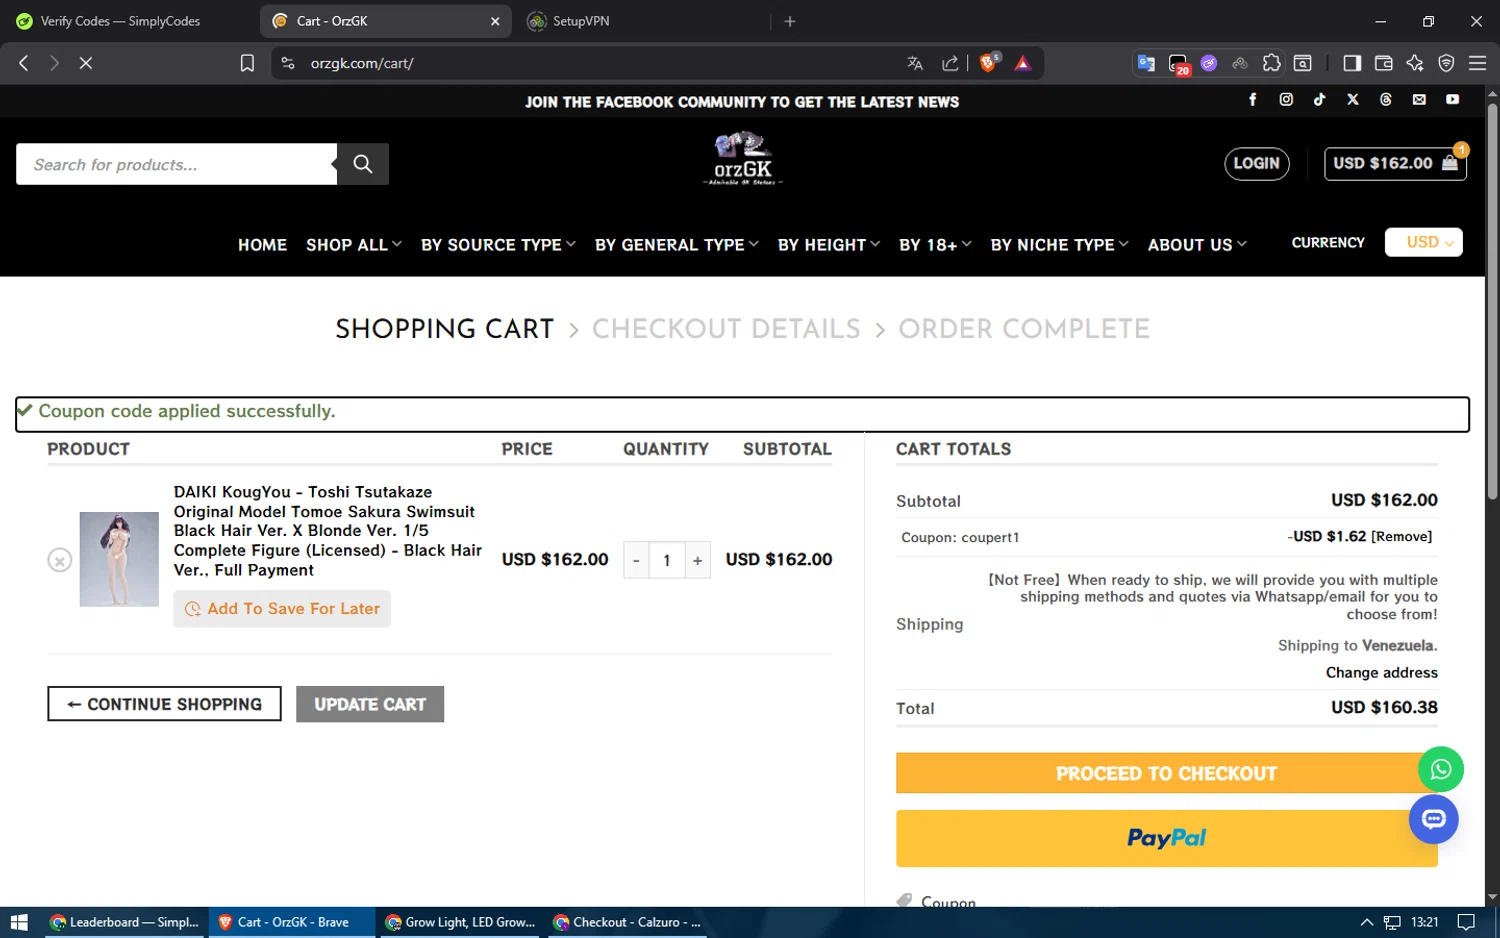Decrease quantity with the minus button
This screenshot has width=1500, height=938.
tap(636, 560)
